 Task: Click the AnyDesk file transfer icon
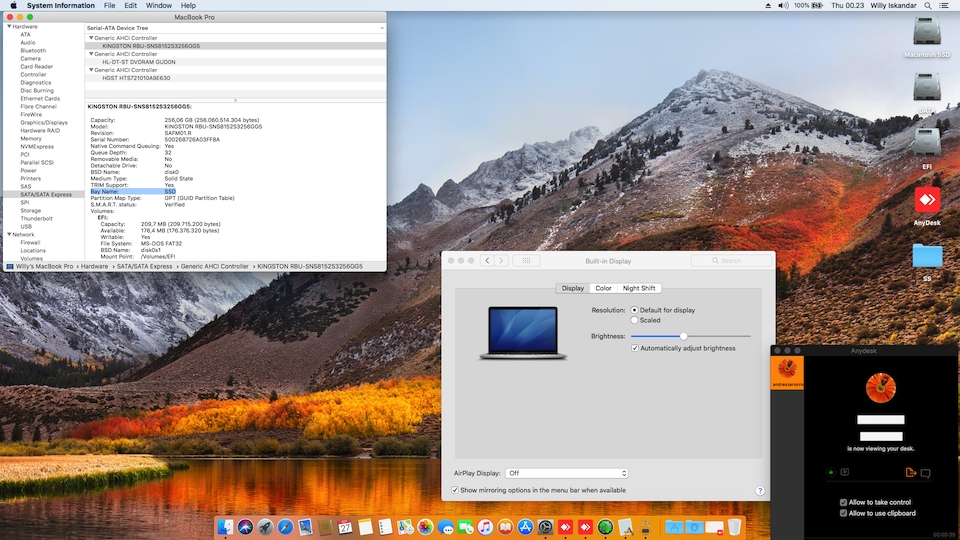click(910, 472)
